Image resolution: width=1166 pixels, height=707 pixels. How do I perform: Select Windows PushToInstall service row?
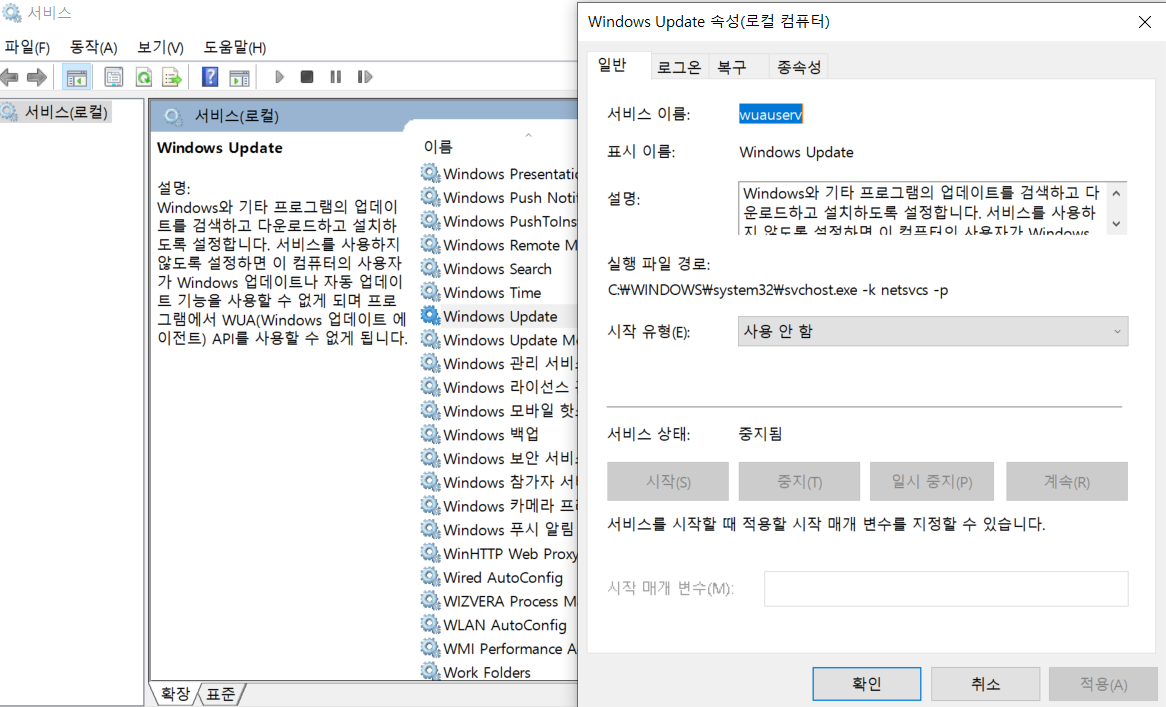498,221
